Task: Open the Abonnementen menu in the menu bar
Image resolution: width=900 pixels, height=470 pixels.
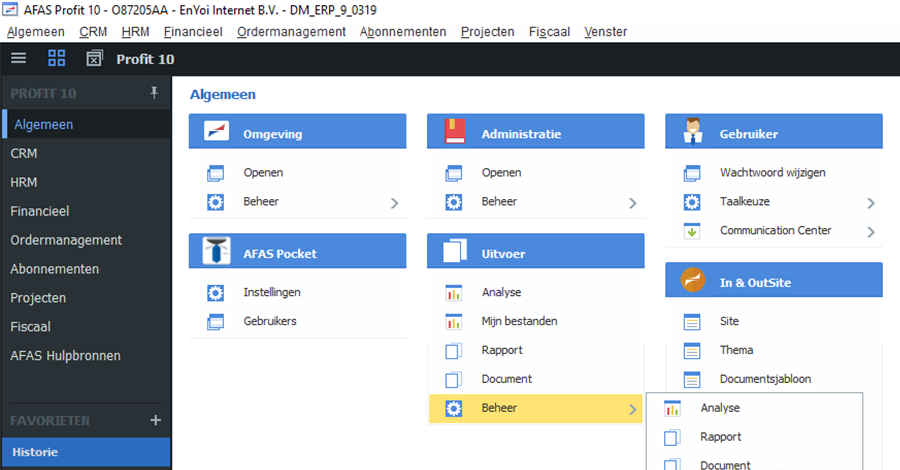Action: point(403,32)
